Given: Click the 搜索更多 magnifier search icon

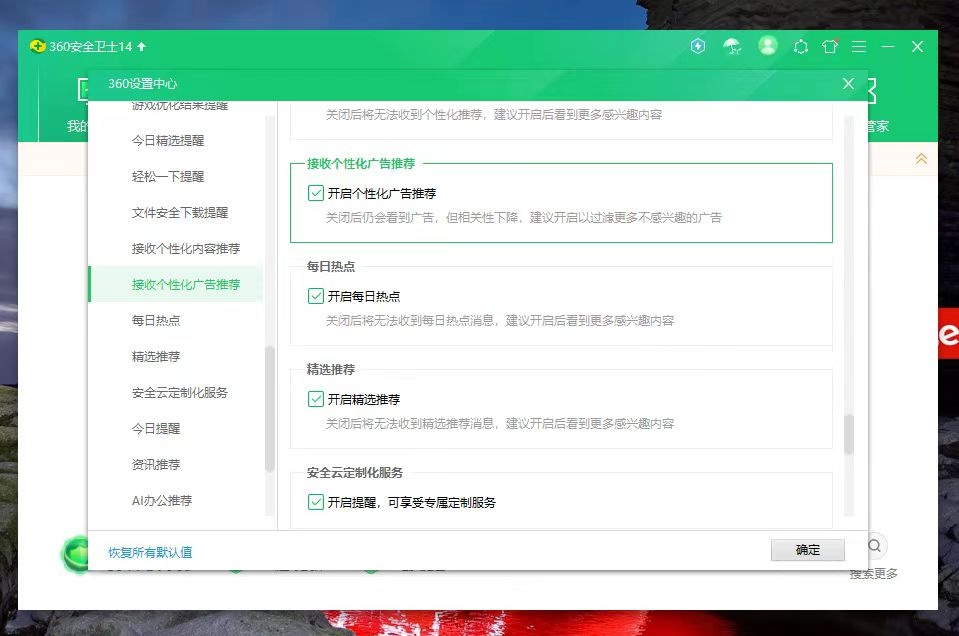Looking at the screenshot, I should pyautogui.click(x=874, y=547).
